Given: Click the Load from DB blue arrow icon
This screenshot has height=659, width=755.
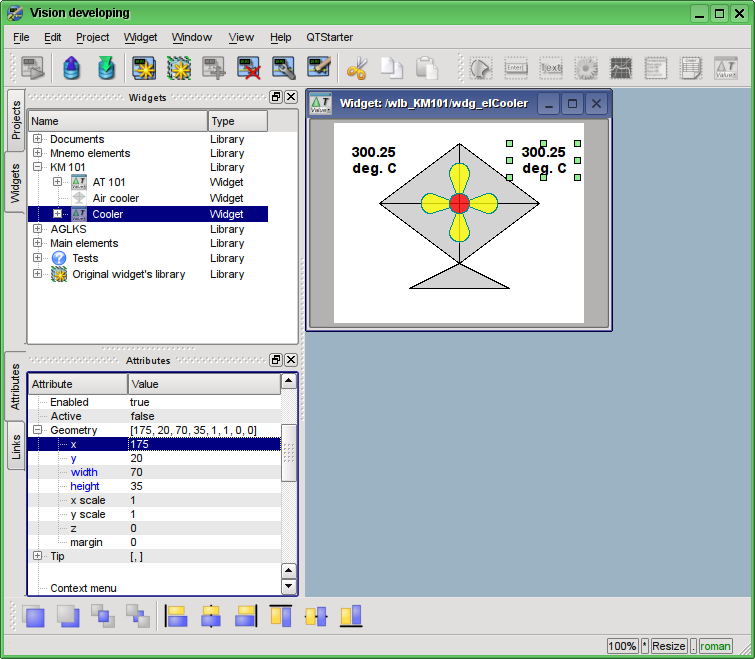Looking at the screenshot, I should [x=71, y=68].
